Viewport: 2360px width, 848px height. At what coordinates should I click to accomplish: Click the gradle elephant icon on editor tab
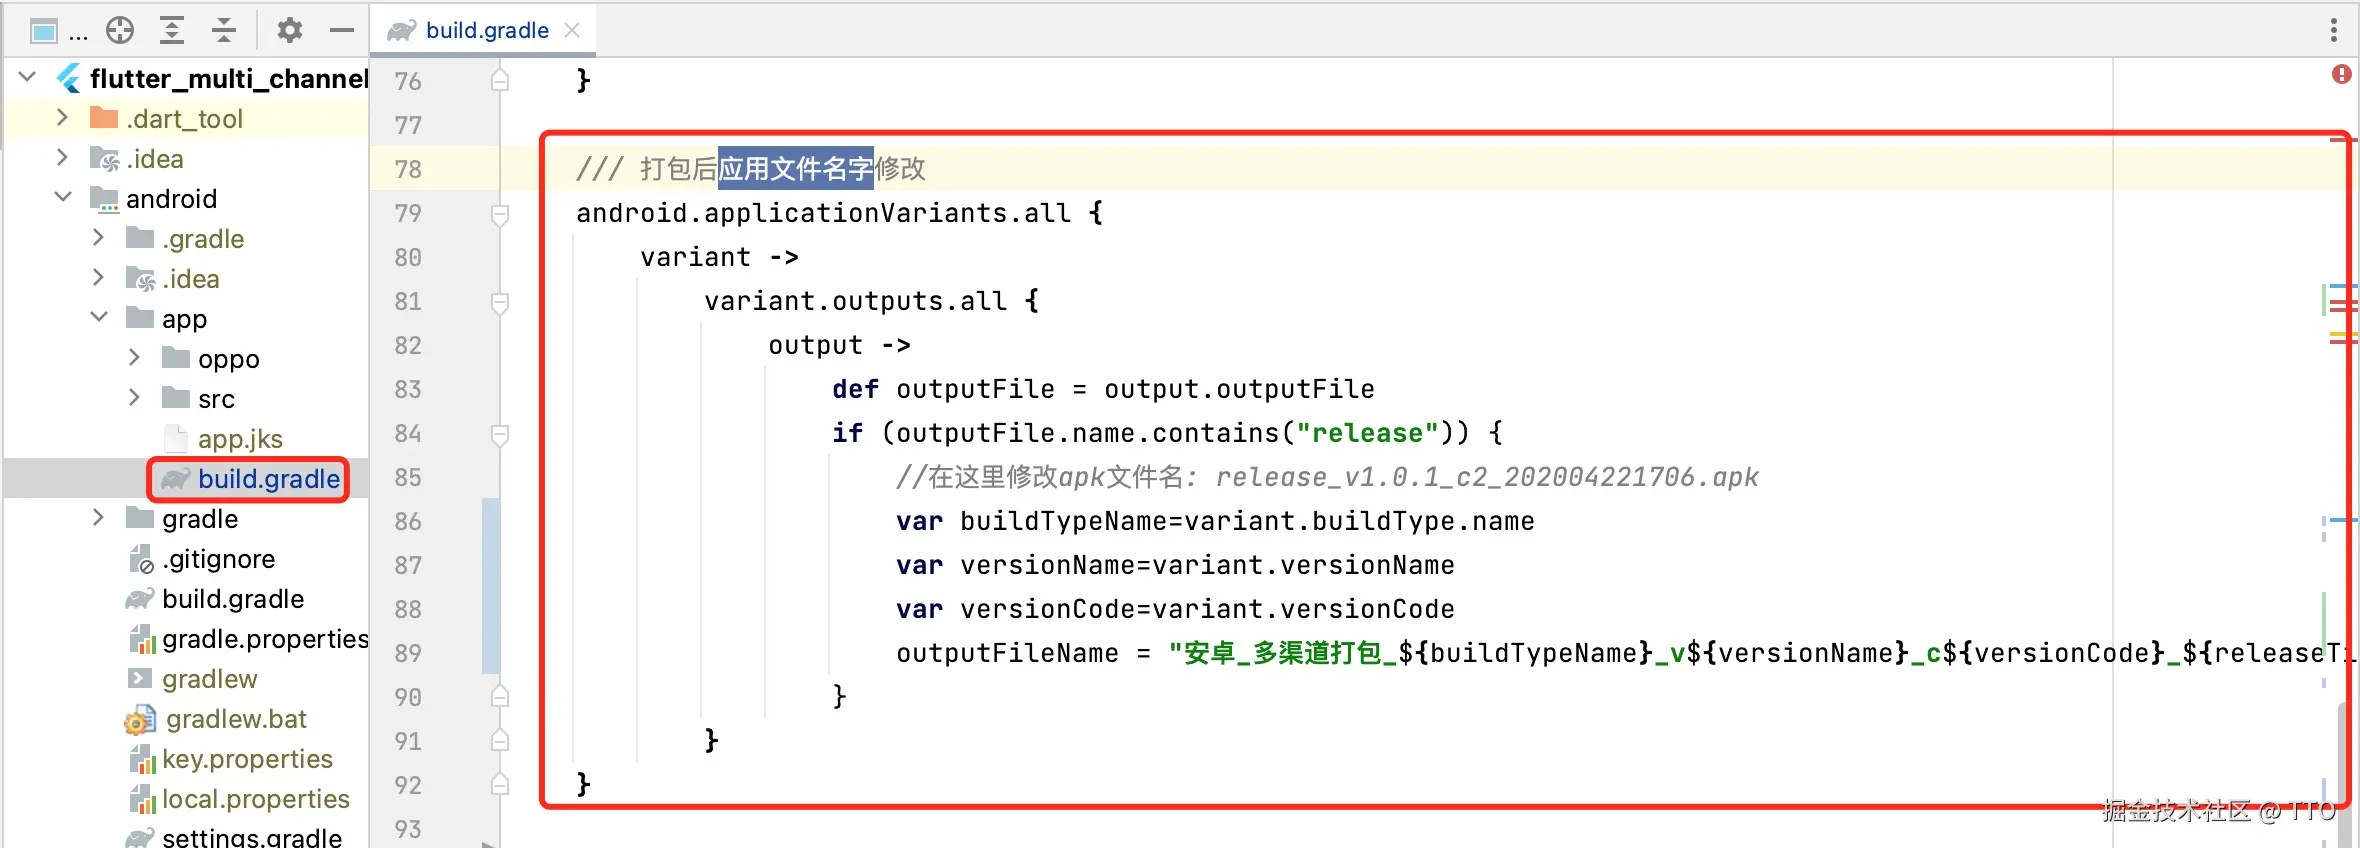coord(402,31)
